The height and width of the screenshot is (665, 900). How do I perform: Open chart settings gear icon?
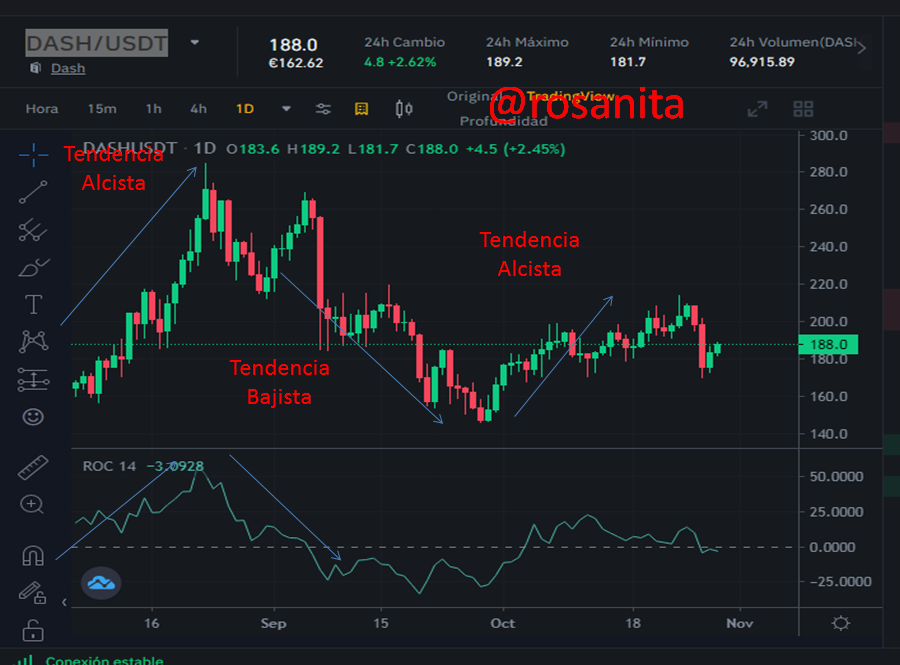(x=841, y=623)
